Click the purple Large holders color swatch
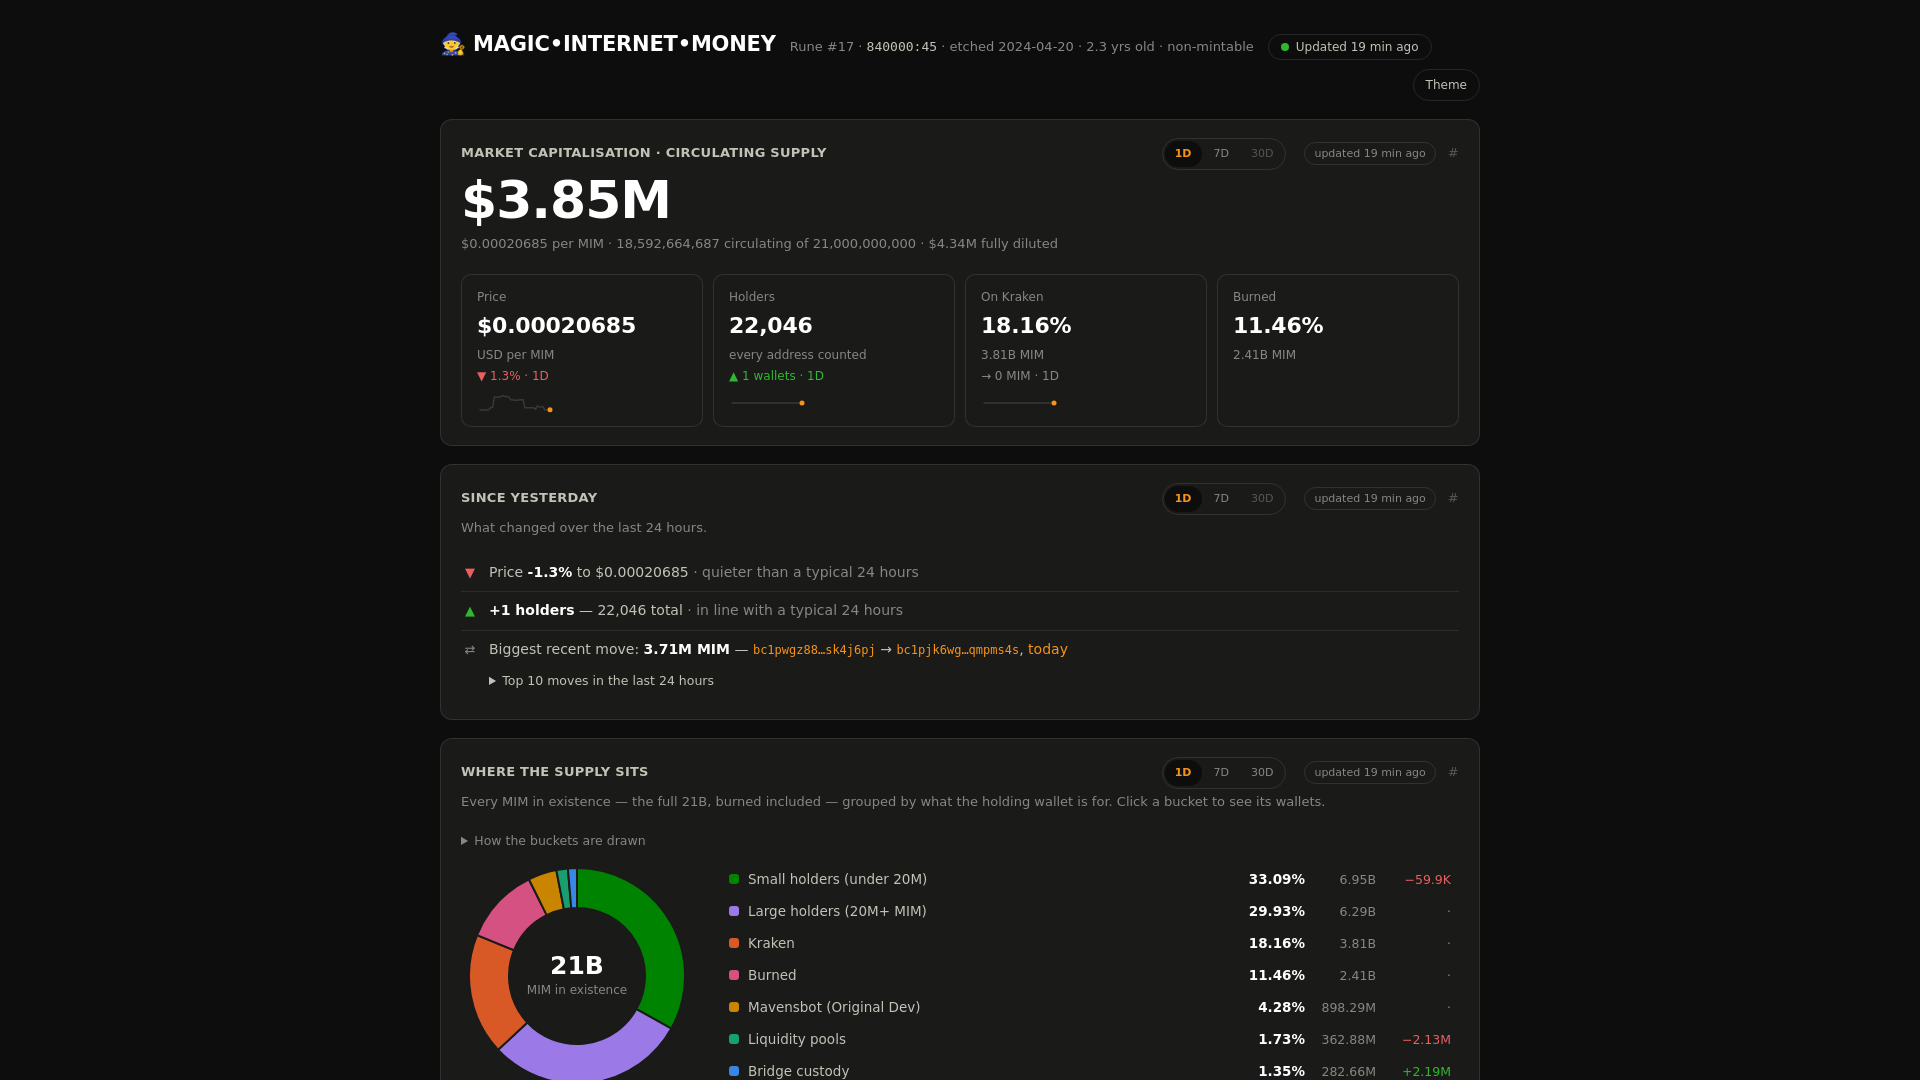 coord(734,912)
